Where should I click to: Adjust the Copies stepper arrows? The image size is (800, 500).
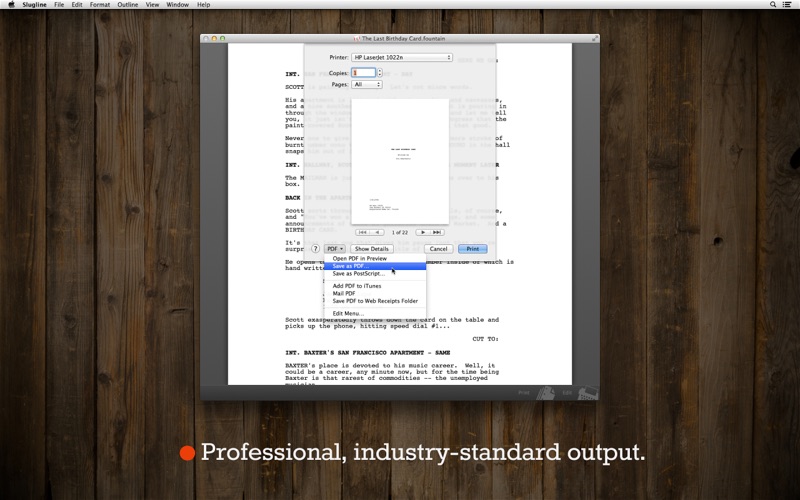(380, 73)
